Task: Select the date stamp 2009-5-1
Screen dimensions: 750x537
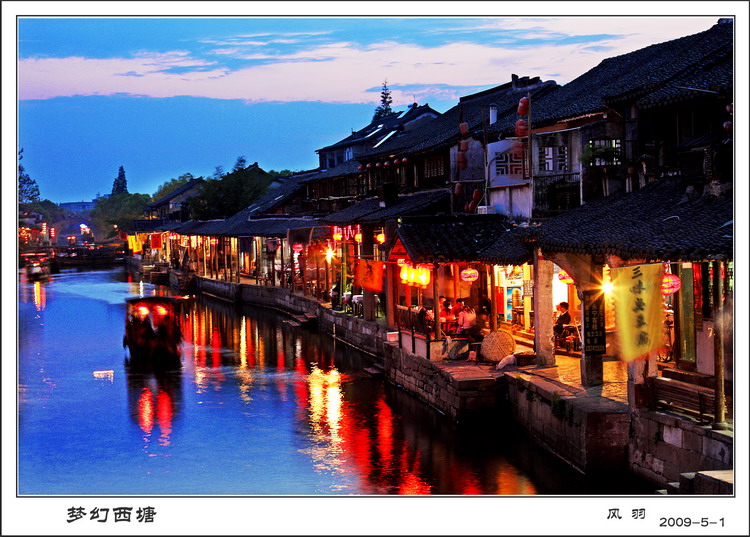Action: pos(692,522)
